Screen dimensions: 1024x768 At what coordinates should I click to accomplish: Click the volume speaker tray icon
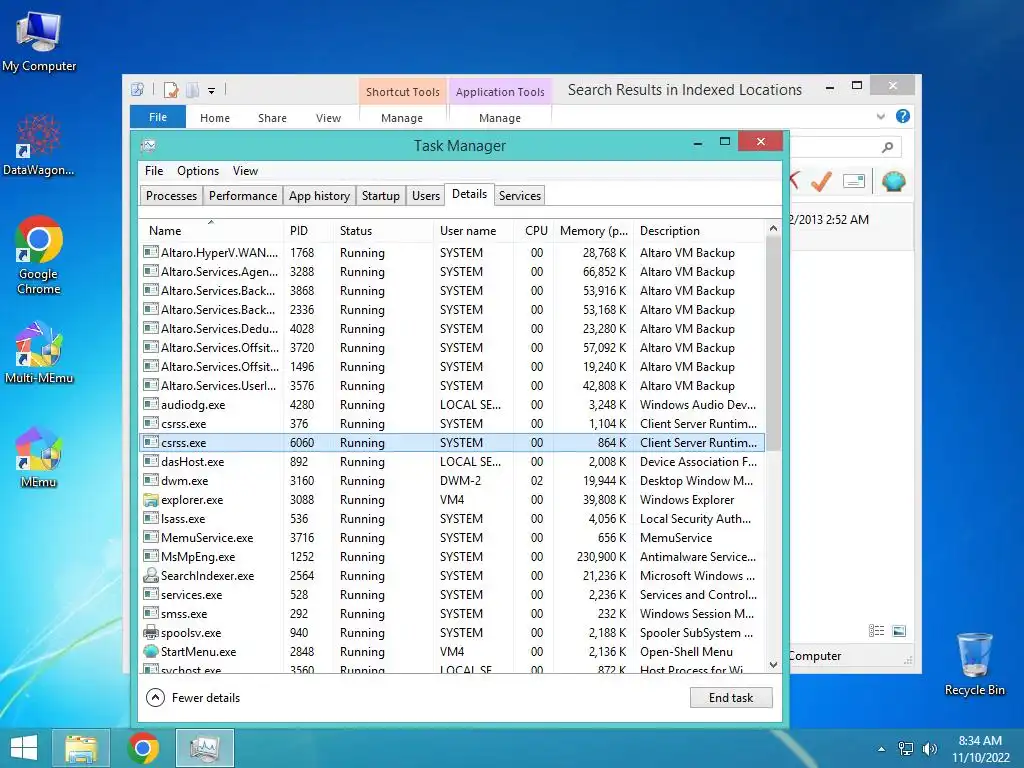point(929,749)
